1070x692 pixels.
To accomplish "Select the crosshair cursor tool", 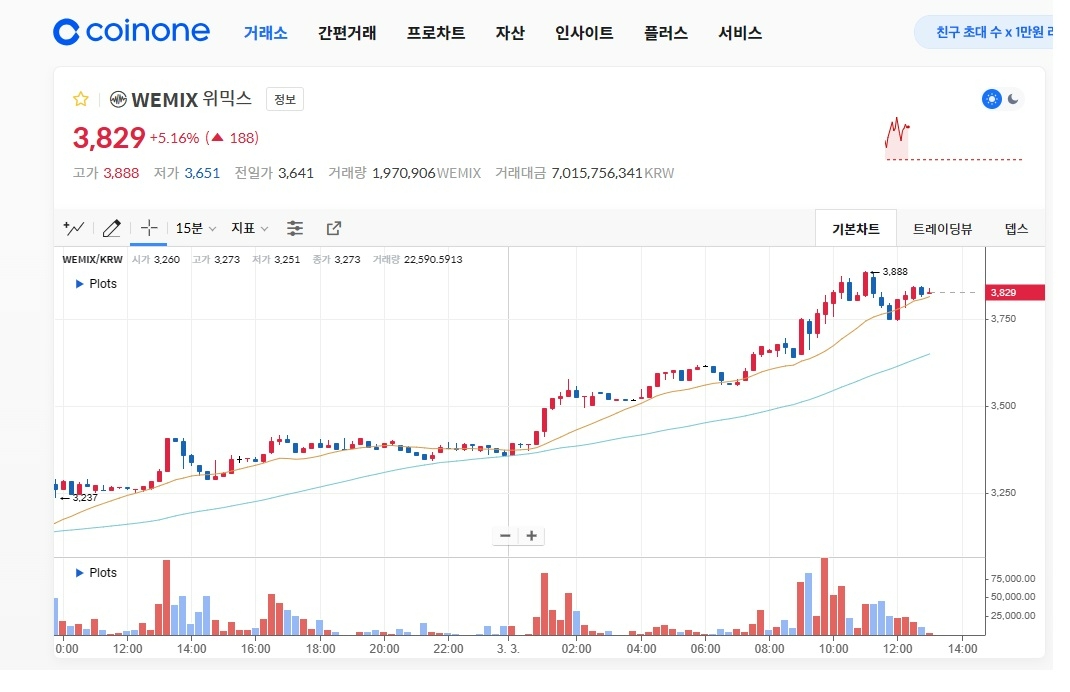I will pos(149,228).
